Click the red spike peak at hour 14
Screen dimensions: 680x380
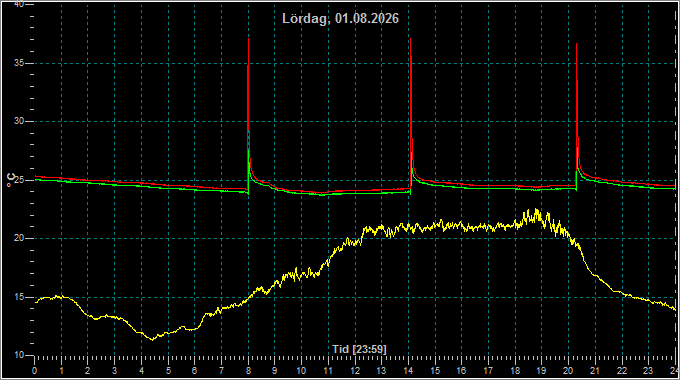410,39
